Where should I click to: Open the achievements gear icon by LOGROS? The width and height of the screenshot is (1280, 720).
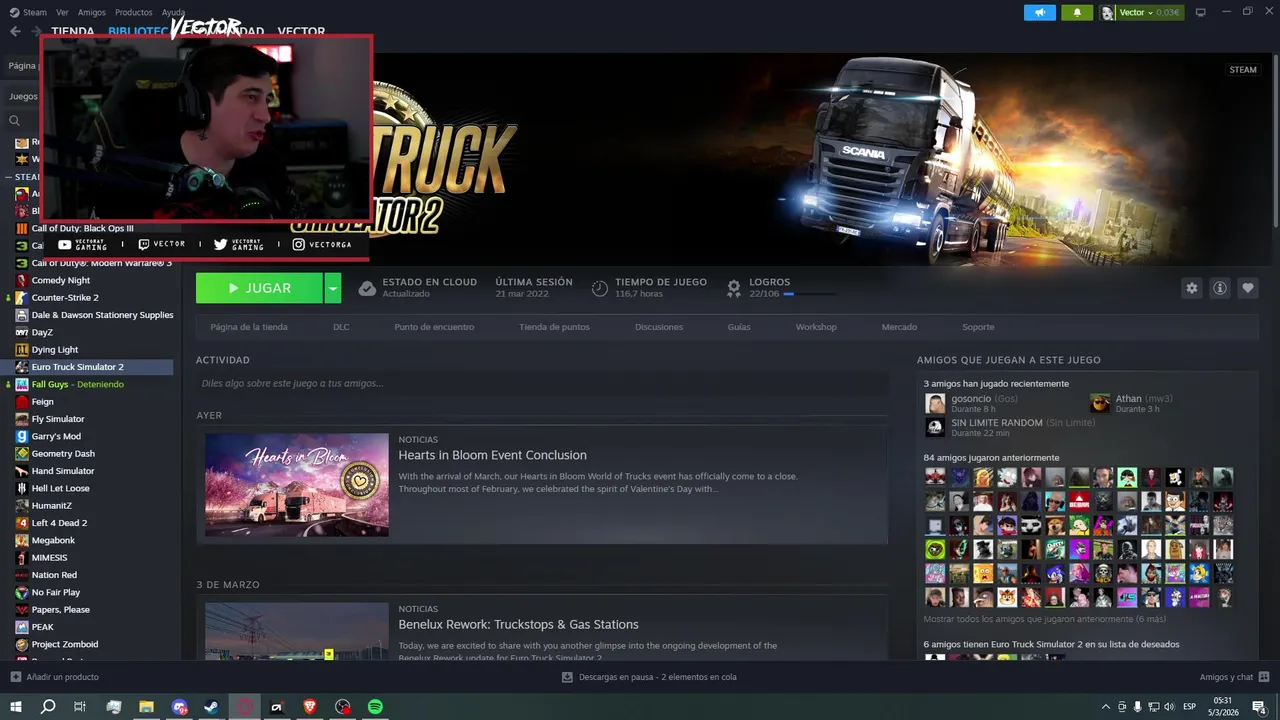click(x=733, y=288)
